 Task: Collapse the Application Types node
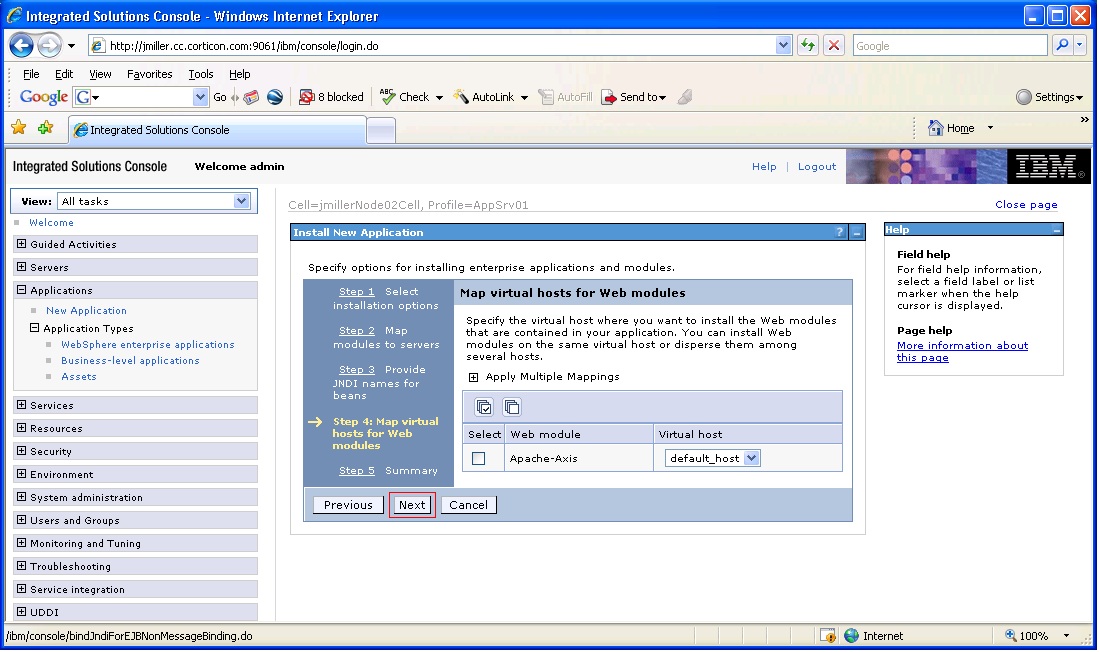[34, 327]
